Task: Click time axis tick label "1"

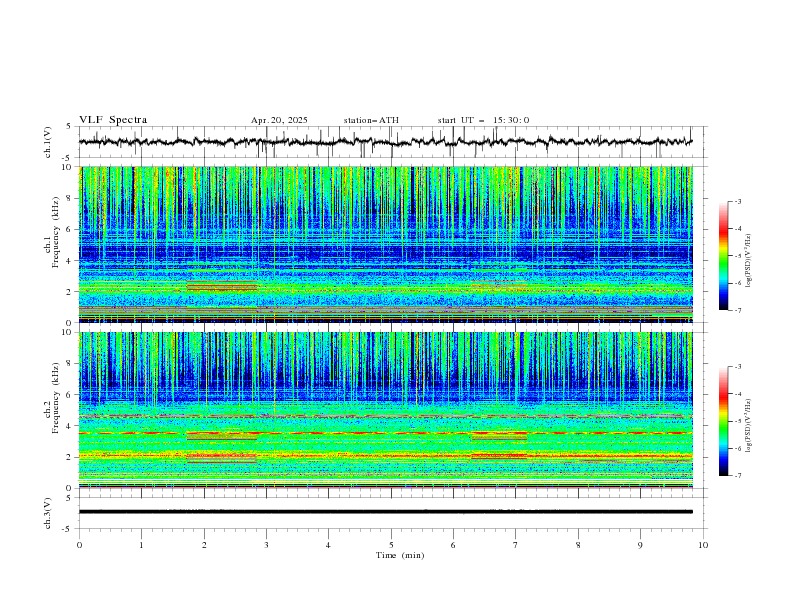Action: (141, 545)
